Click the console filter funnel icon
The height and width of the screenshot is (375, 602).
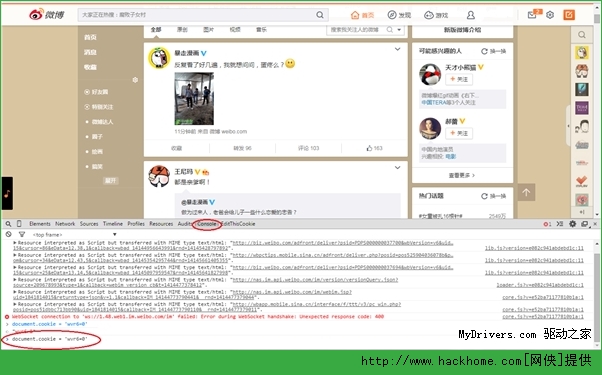pyautogui.click(x=22, y=234)
